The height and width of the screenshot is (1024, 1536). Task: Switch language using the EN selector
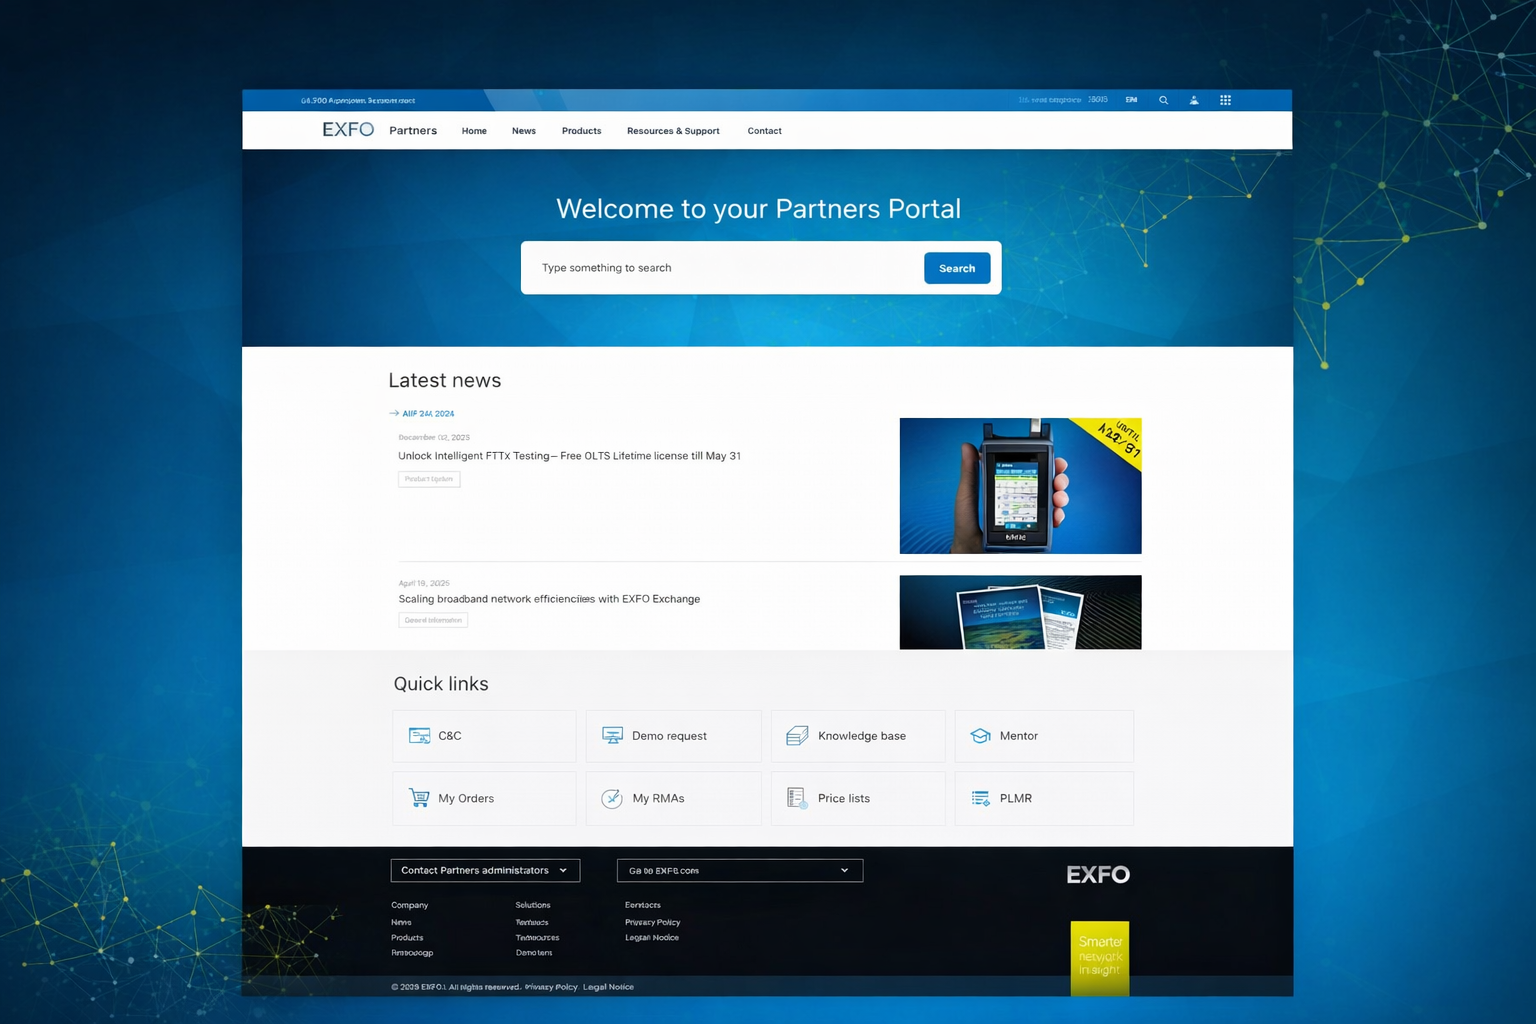click(1131, 100)
